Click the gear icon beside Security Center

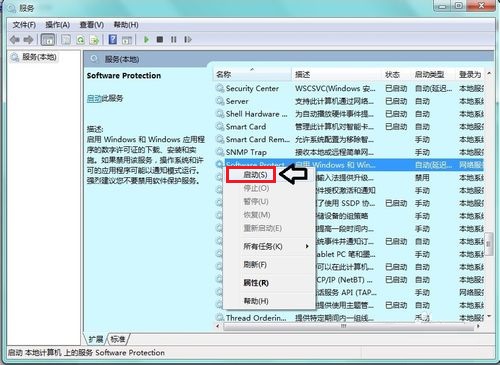[220, 88]
